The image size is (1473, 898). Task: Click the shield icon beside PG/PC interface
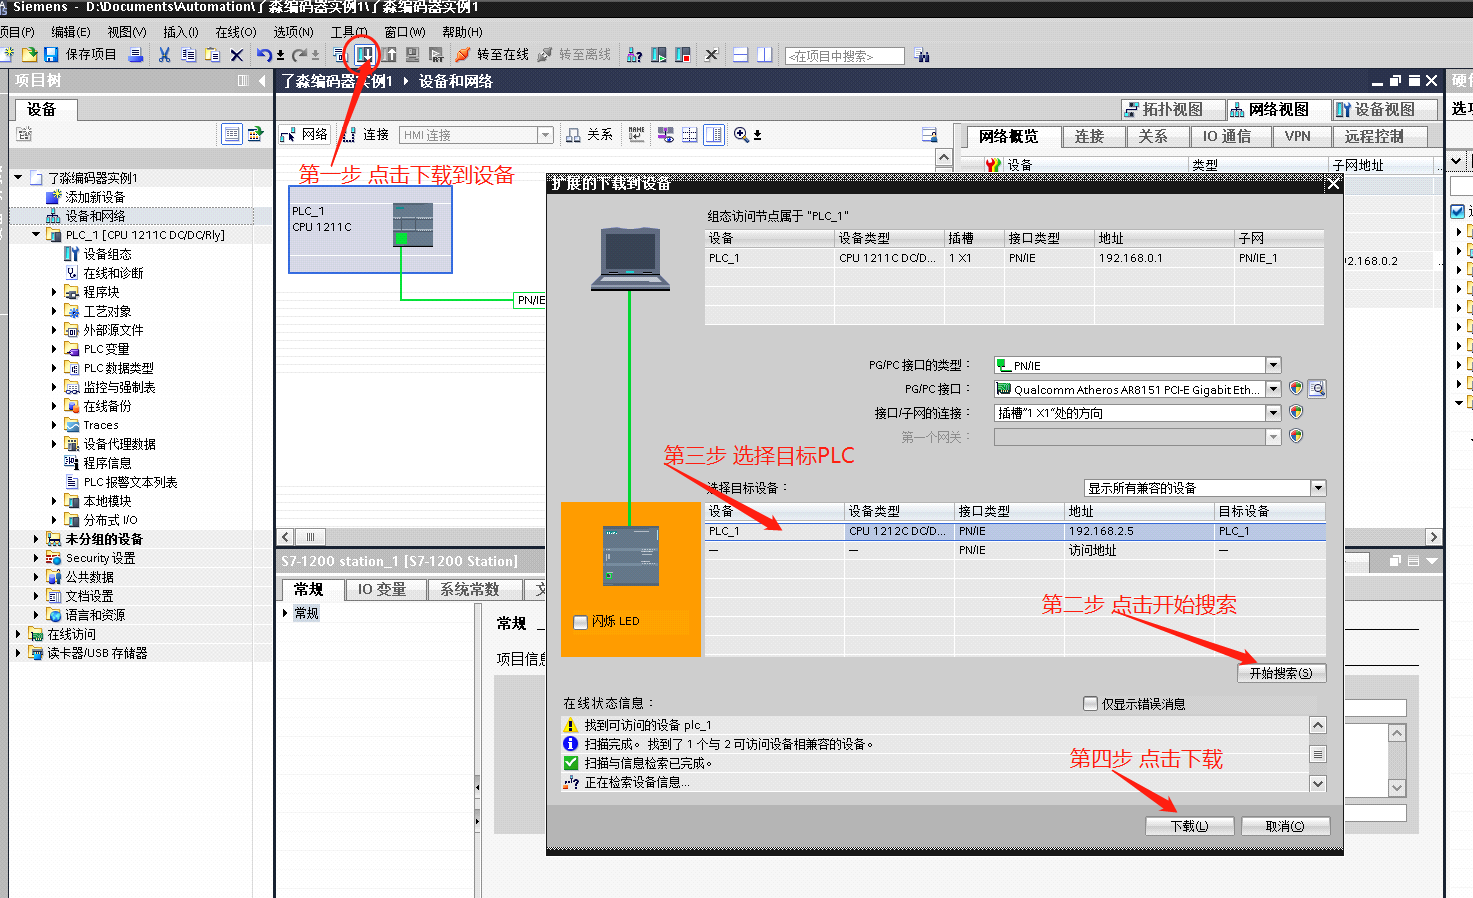(1296, 388)
